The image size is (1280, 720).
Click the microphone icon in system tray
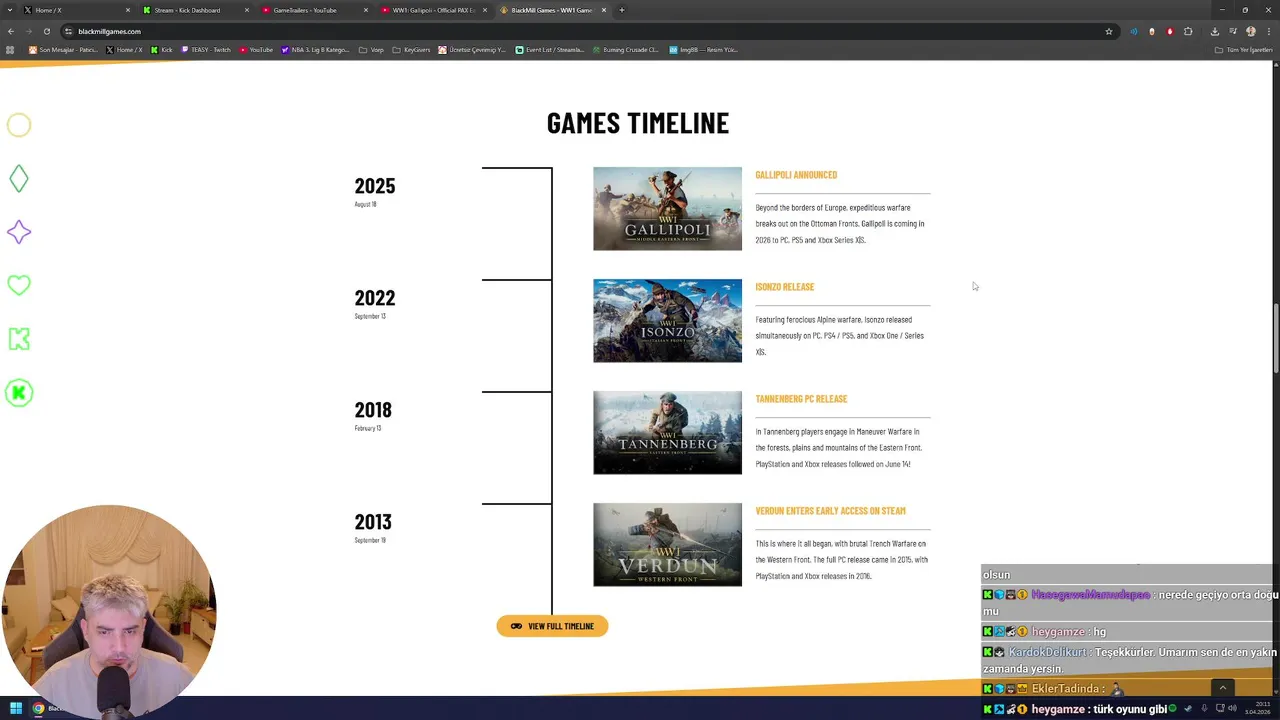click(x=1203, y=709)
